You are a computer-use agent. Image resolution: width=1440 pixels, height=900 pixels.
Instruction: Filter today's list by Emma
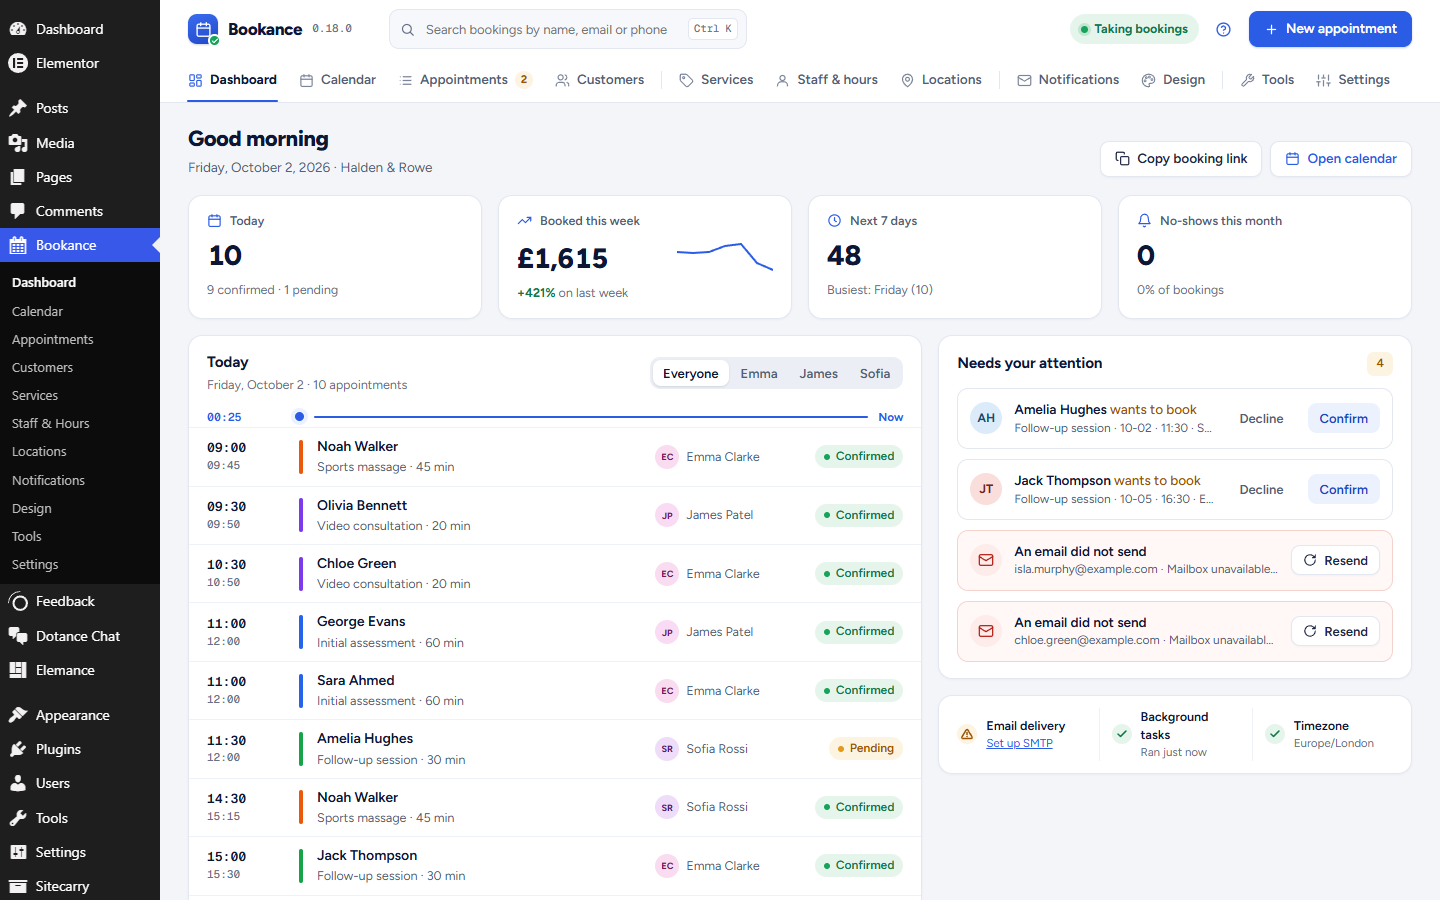(759, 373)
